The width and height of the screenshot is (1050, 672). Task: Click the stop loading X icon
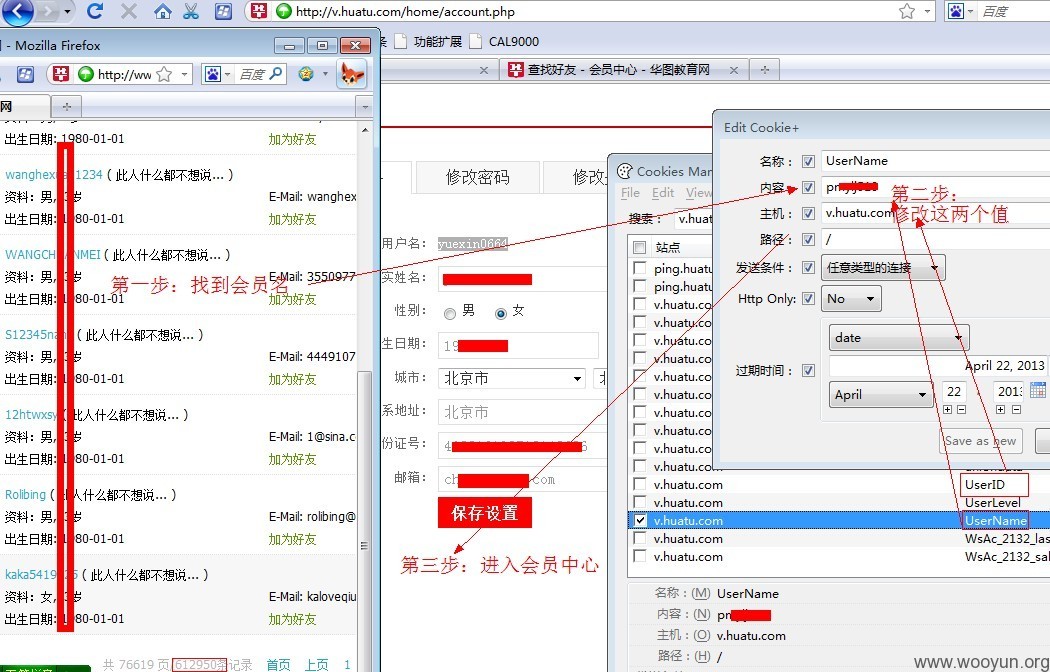[129, 11]
